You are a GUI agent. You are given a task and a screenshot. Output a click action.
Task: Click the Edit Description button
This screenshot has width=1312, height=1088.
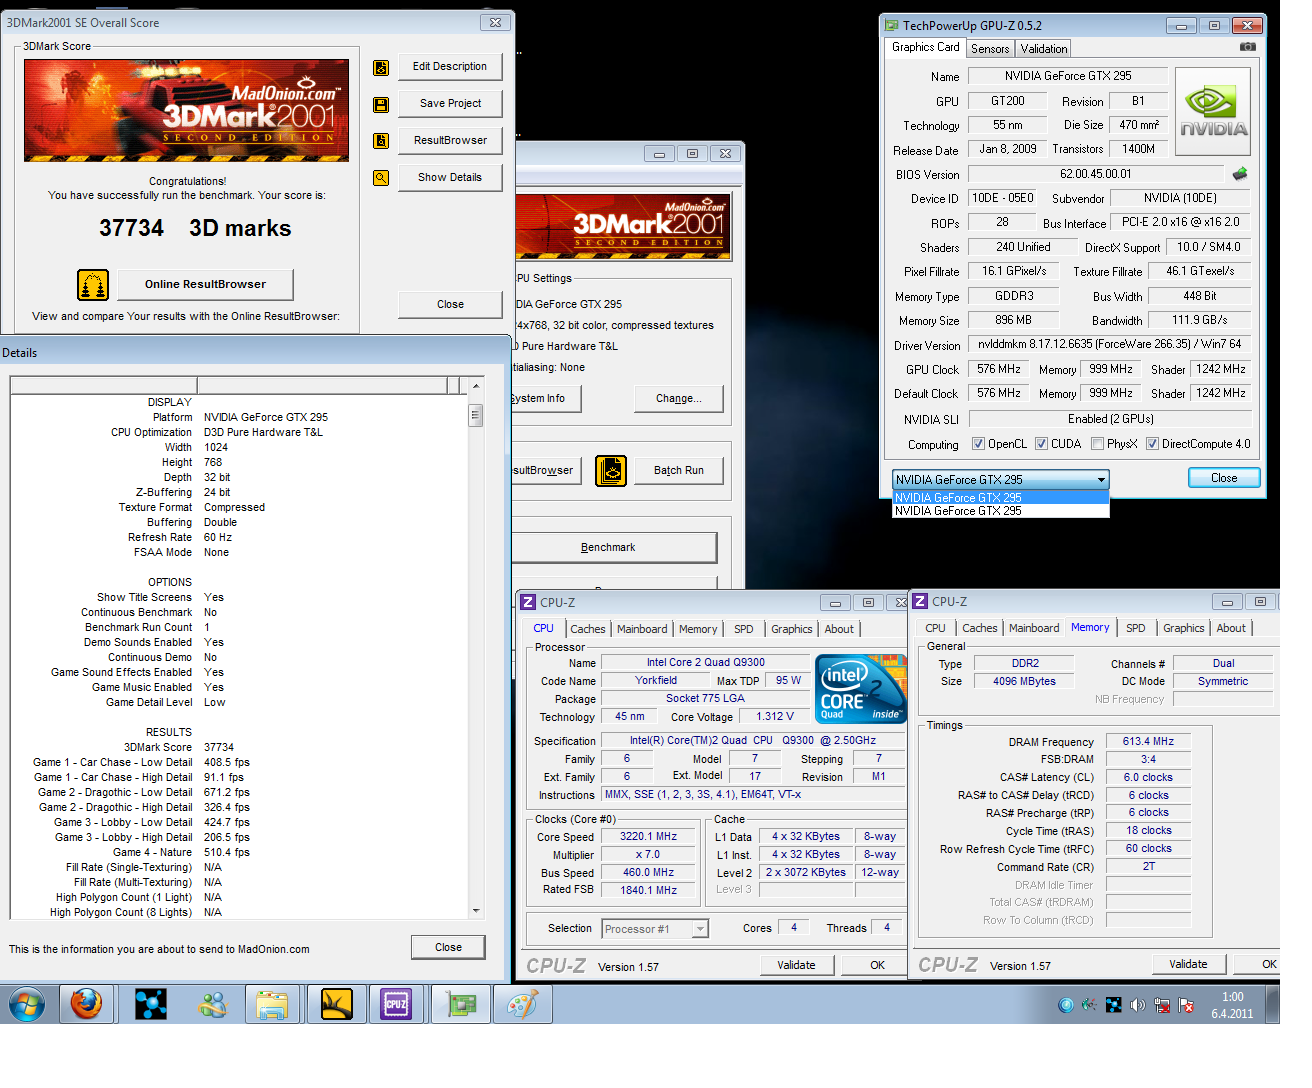(x=450, y=67)
